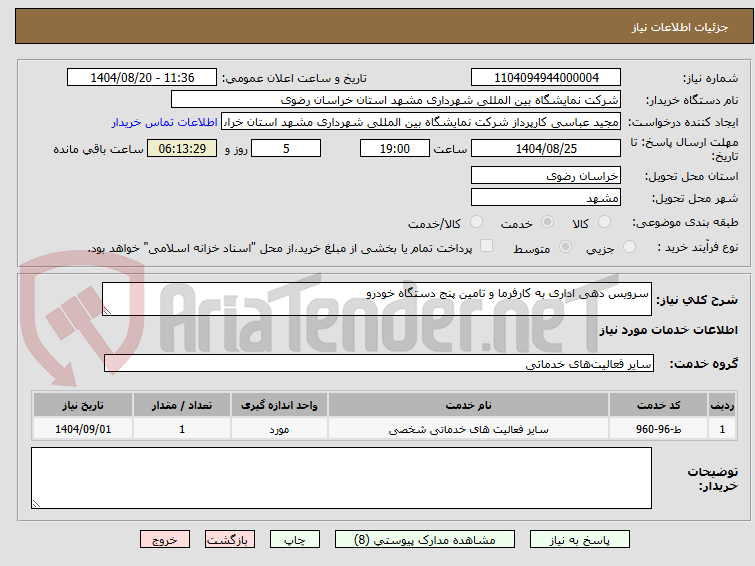Select the کالا radio button
This screenshot has height=566, width=755.
[x=604, y=222]
